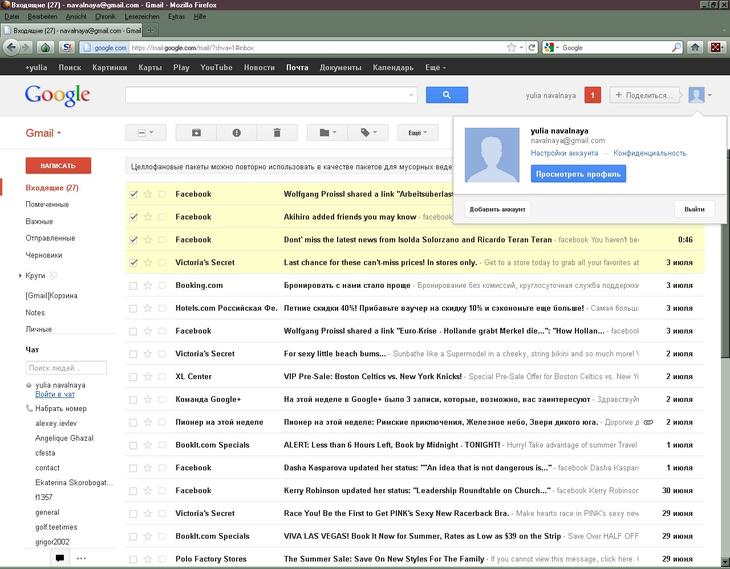730x569 pixels.
Task: Open Документы in the Google bar
Action: [x=340, y=68]
